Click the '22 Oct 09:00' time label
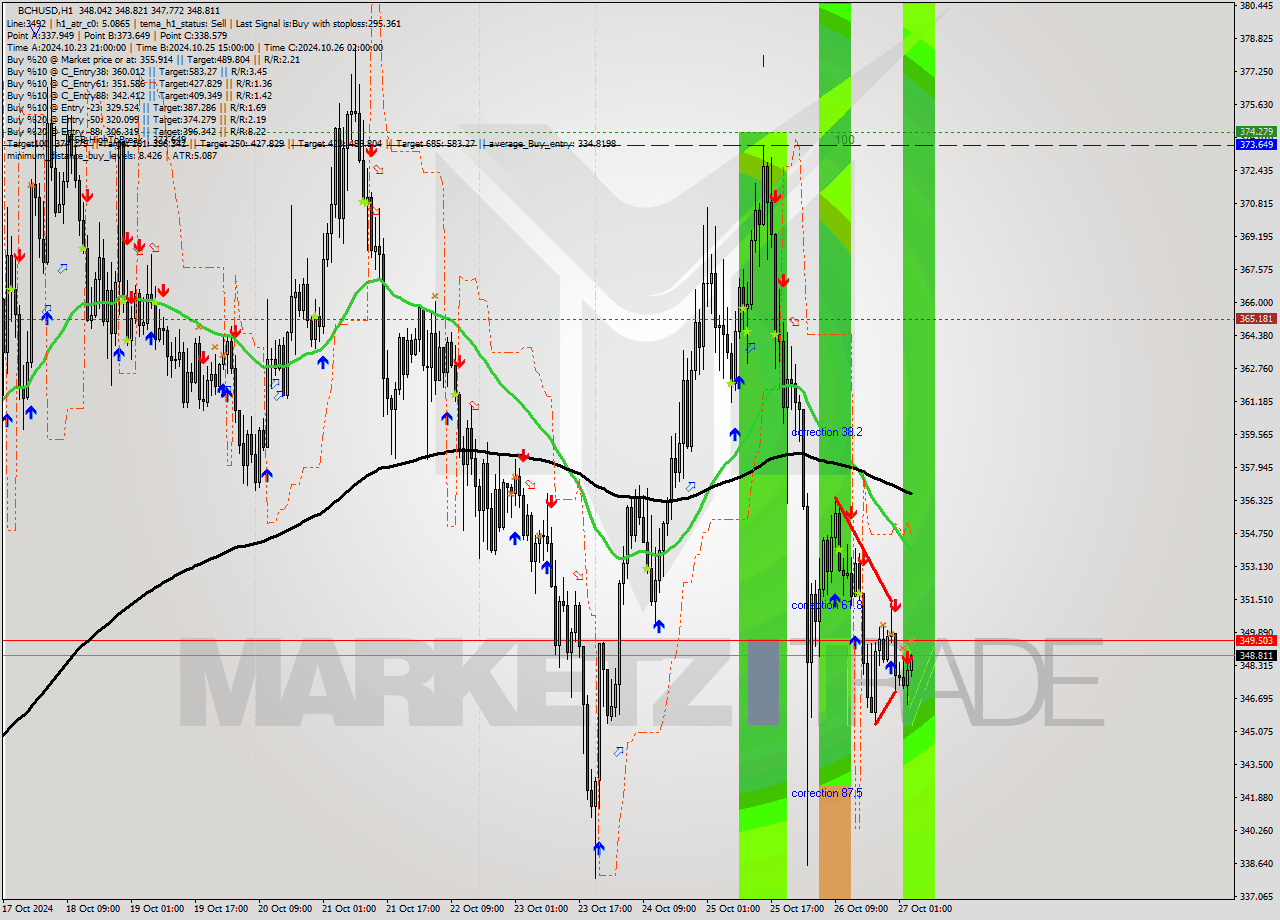Screen dimensions: 1280x920 coord(476,909)
